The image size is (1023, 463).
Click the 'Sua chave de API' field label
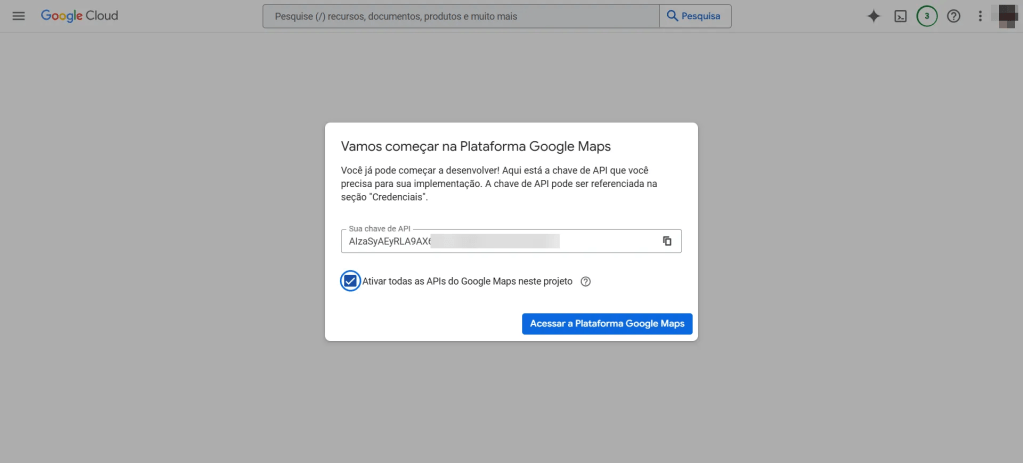coord(379,229)
